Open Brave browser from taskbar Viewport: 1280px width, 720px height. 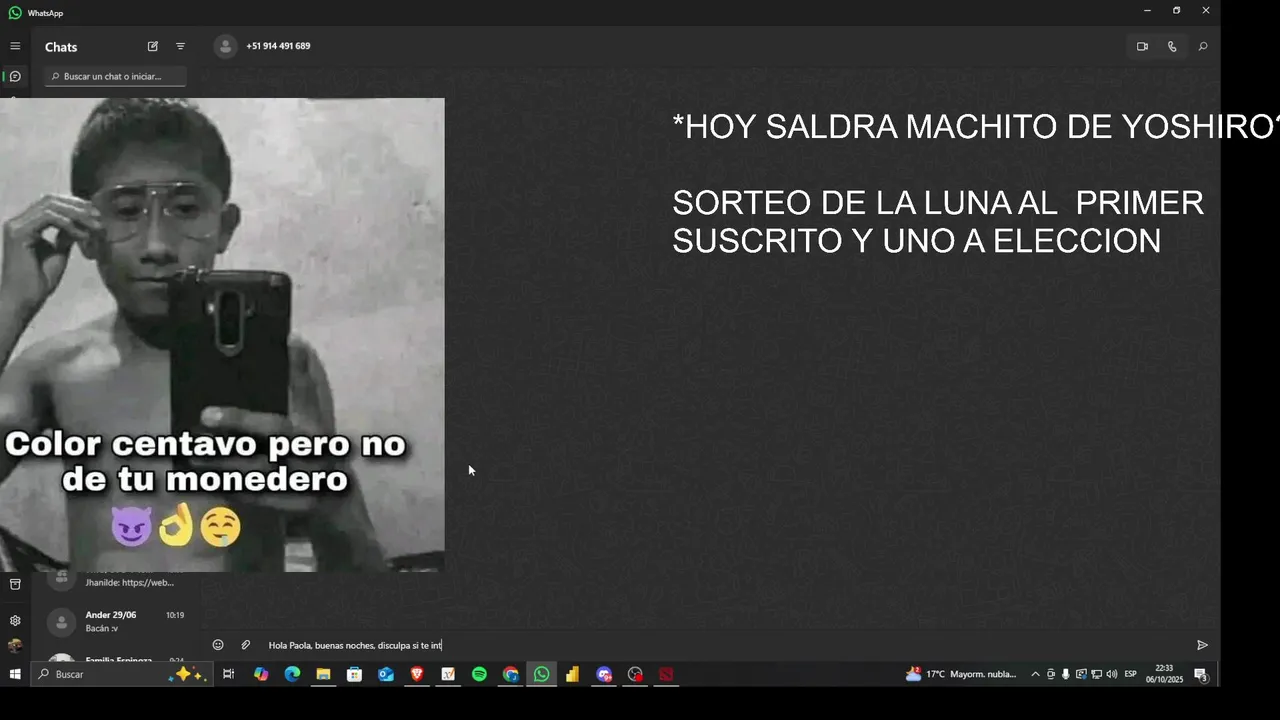(417, 674)
